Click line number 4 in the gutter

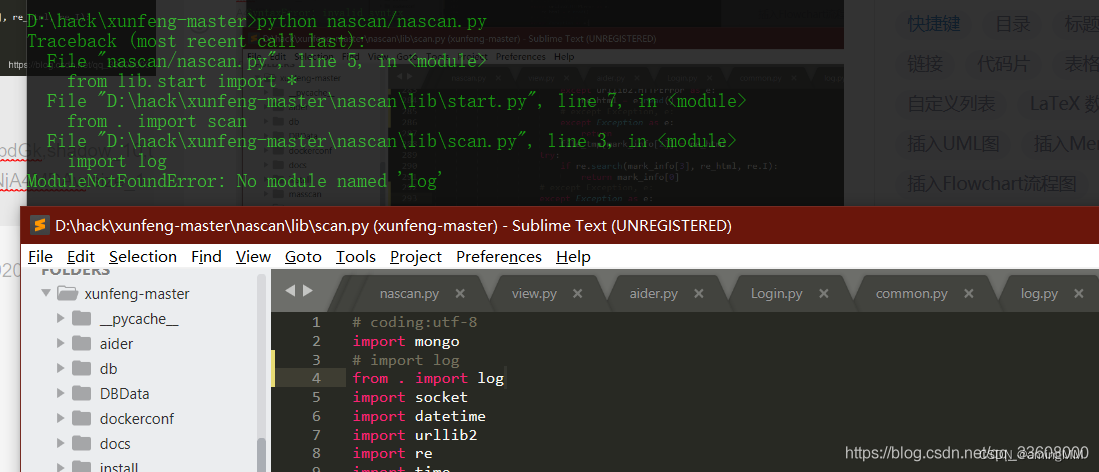click(x=316, y=378)
